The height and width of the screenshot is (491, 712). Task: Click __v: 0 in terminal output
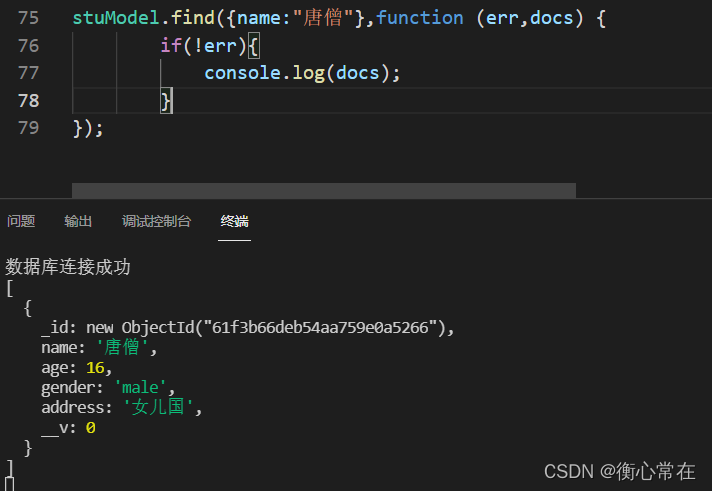point(68,428)
